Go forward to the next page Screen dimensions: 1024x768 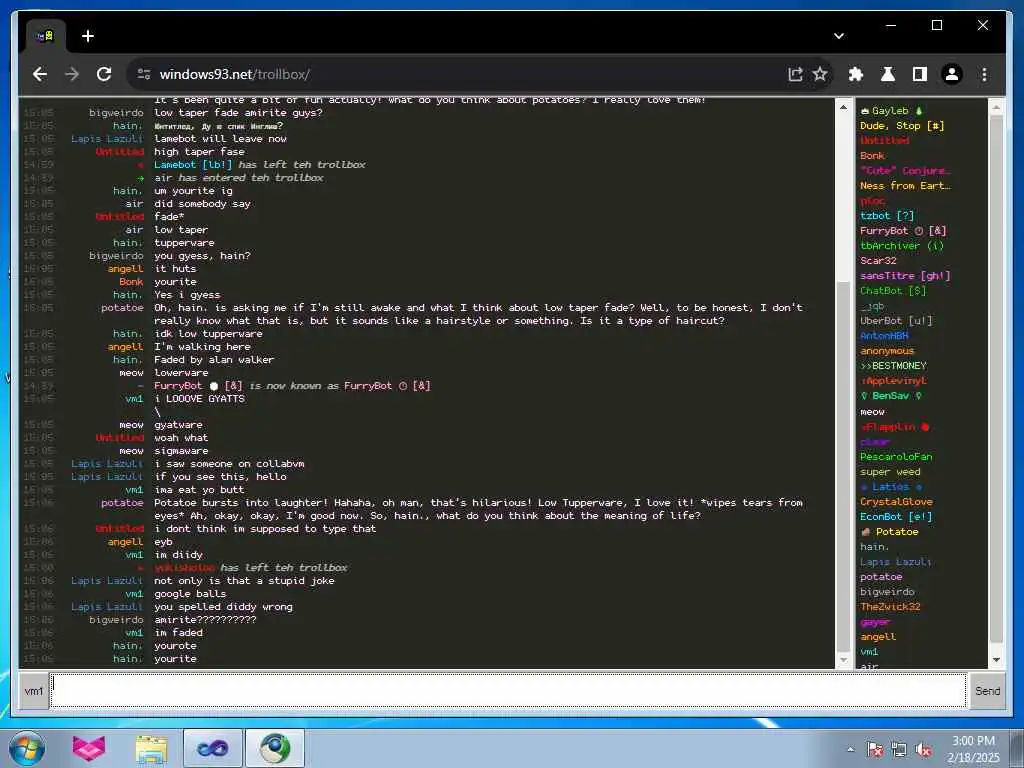pos(72,74)
